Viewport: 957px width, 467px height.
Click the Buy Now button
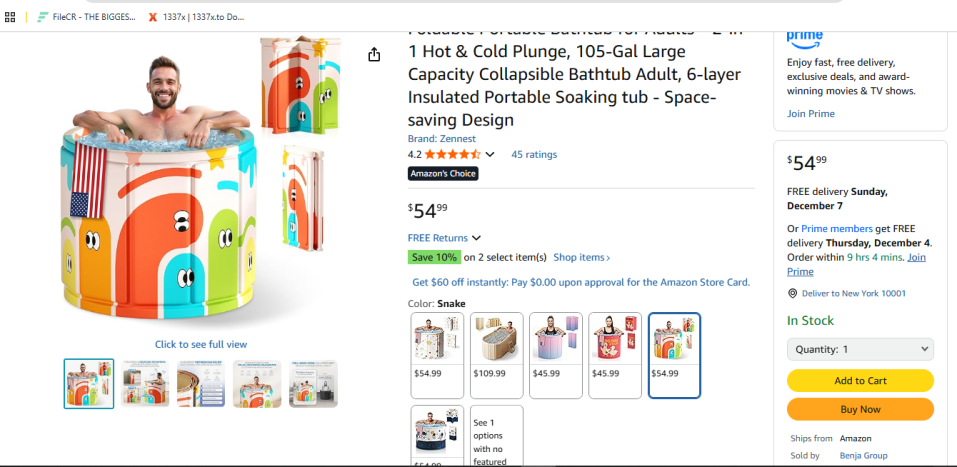tap(860, 409)
